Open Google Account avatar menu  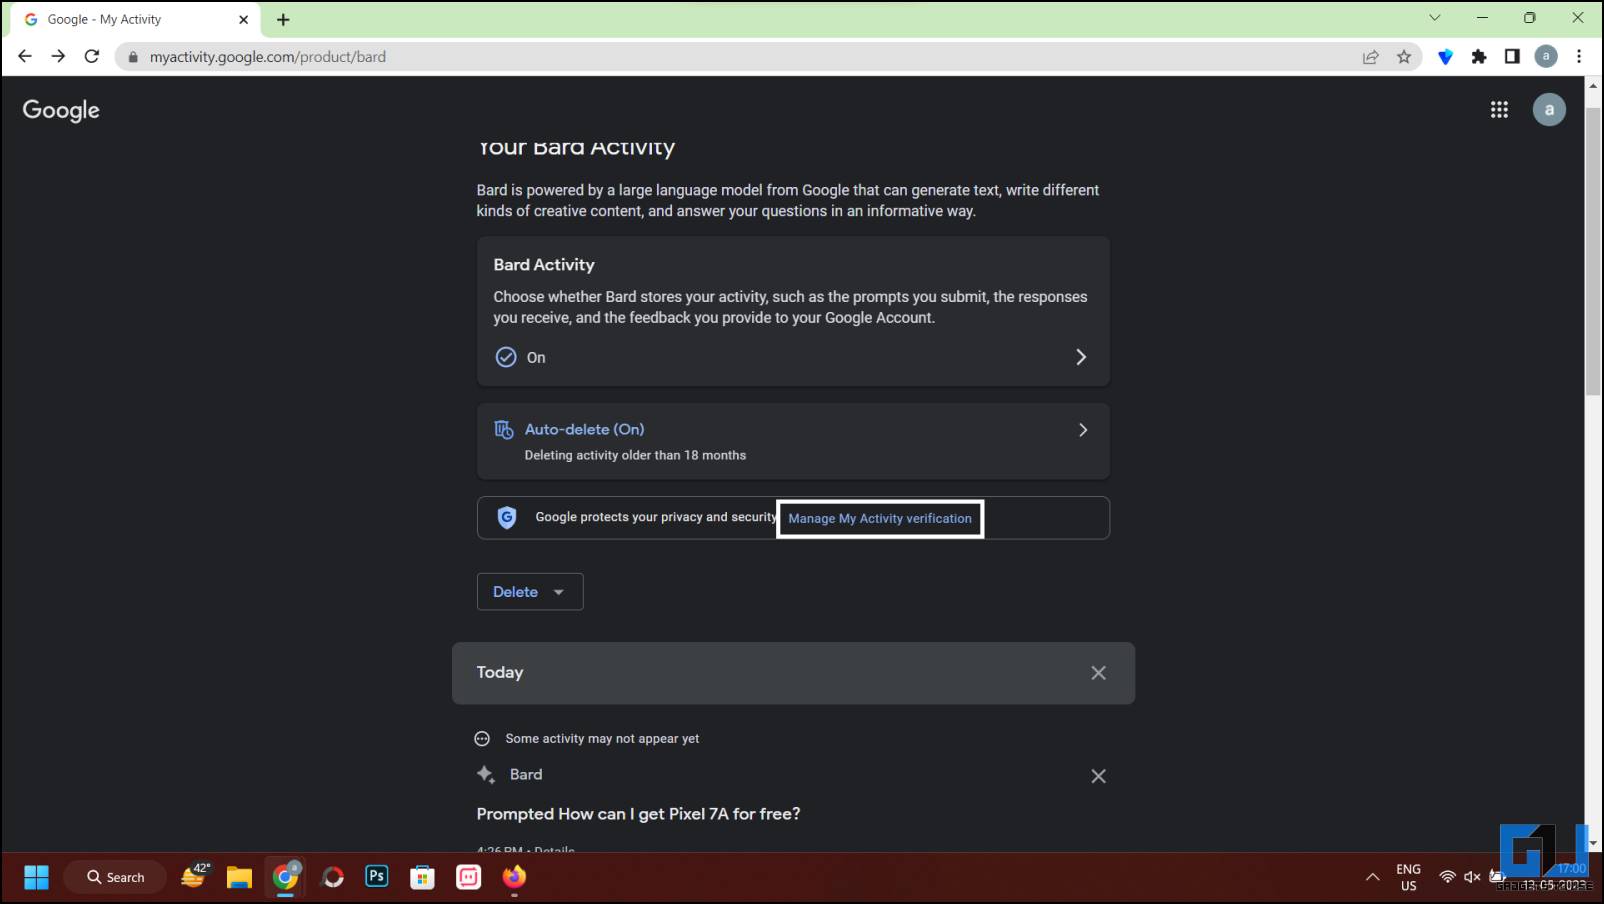click(x=1549, y=110)
